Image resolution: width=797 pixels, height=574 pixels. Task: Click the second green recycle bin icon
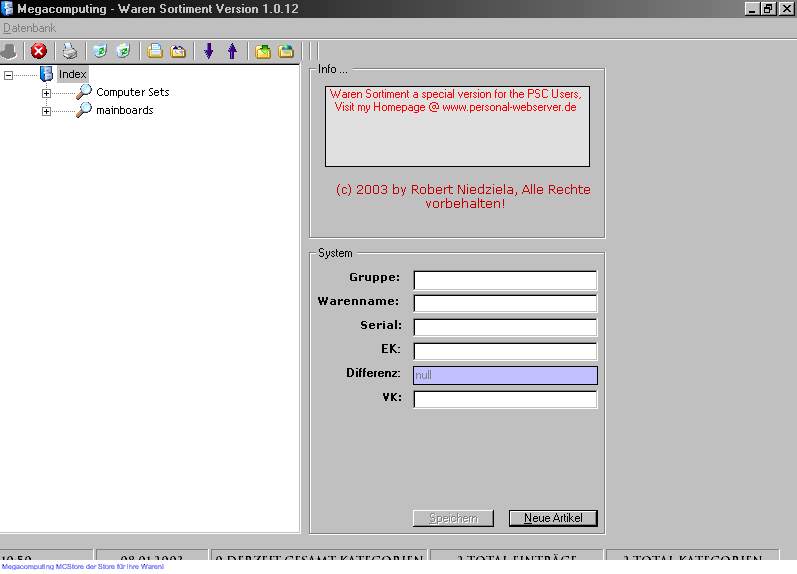(x=123, y=51)
